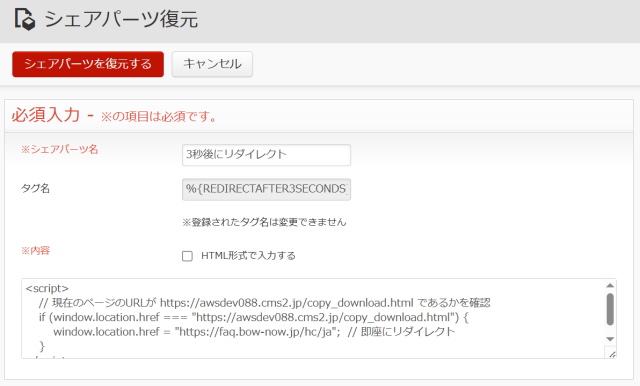Click the ※内容 label
Screen dimensions: 640x386
(x=35, y=251)
